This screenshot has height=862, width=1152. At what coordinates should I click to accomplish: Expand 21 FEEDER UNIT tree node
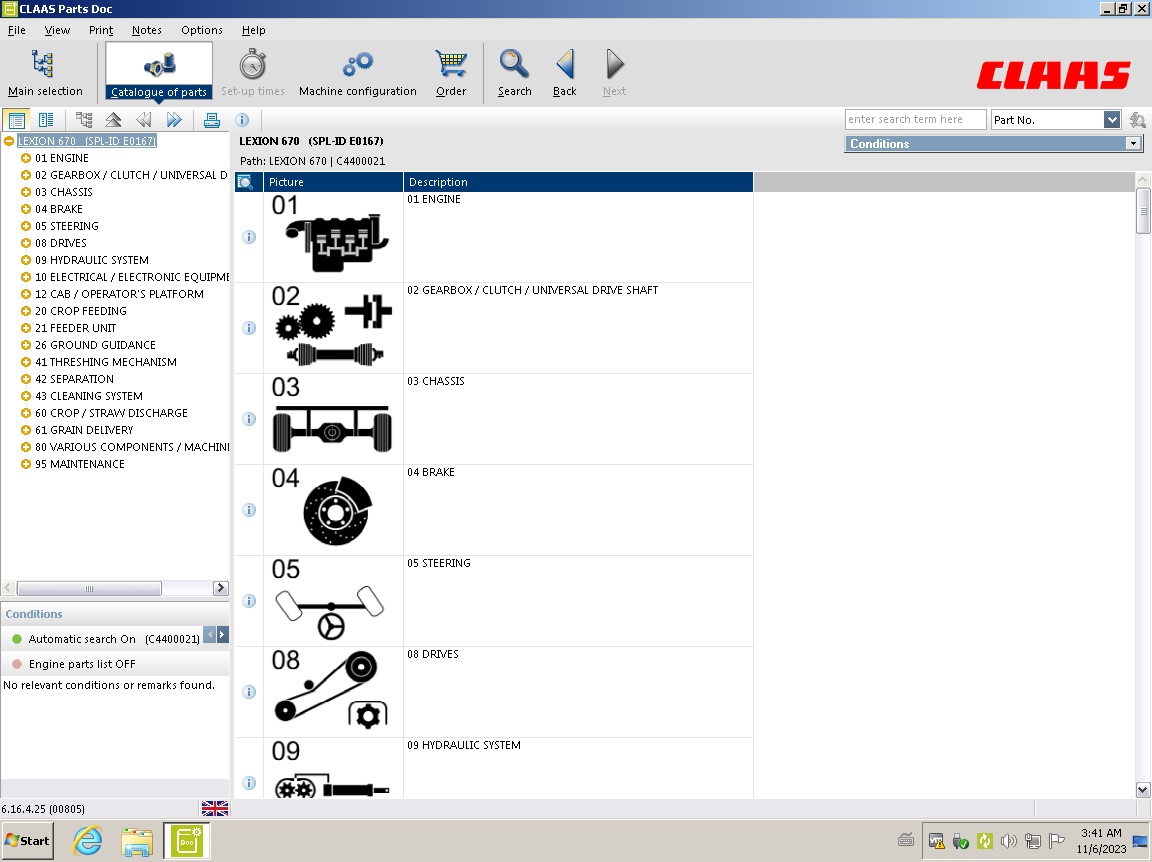pos(26,328)
